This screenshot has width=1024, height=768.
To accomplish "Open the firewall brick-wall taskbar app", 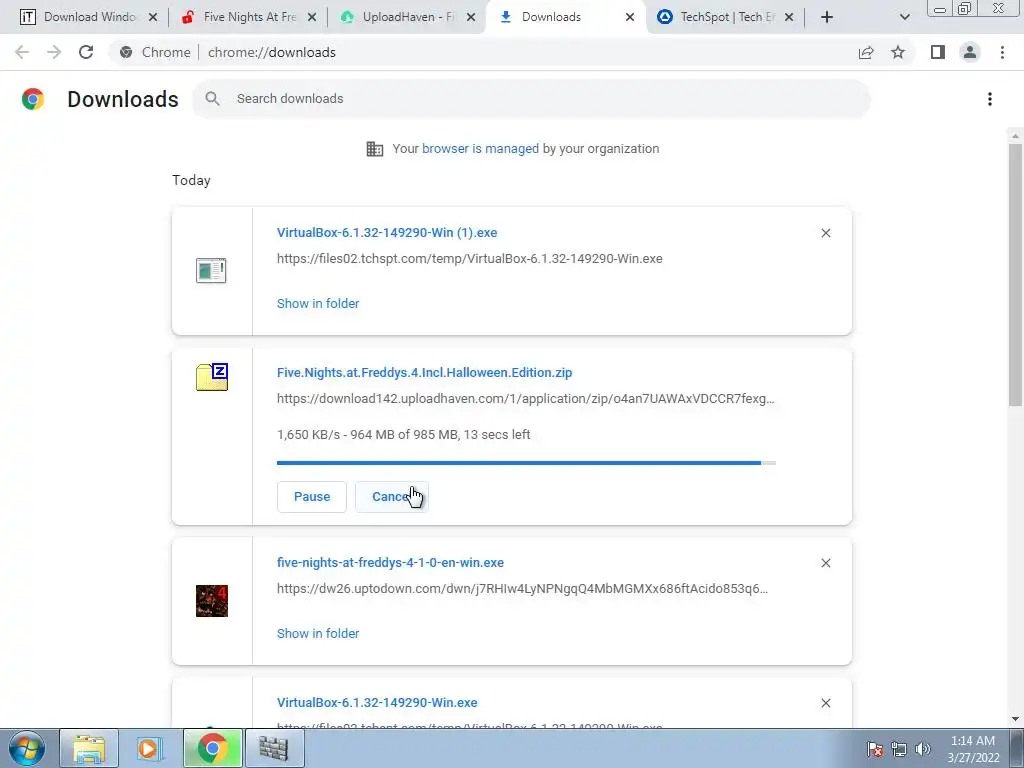I will point(274,748).
